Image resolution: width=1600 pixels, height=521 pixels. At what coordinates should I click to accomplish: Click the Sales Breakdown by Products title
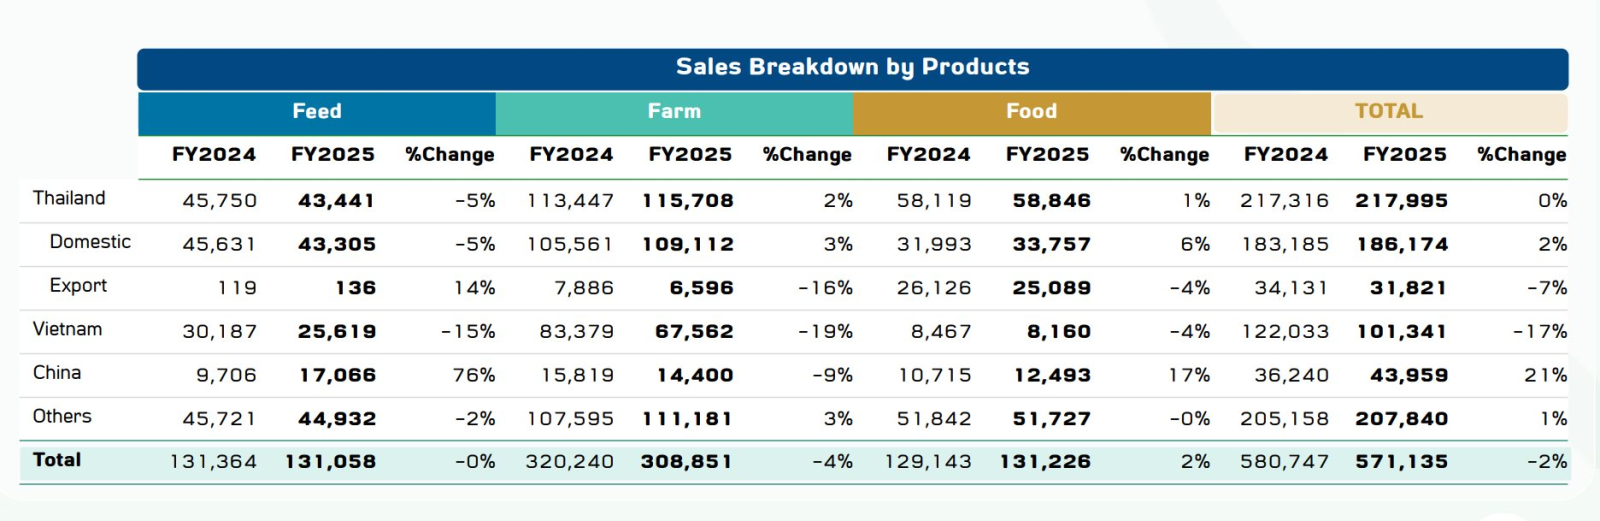[852, 68]
